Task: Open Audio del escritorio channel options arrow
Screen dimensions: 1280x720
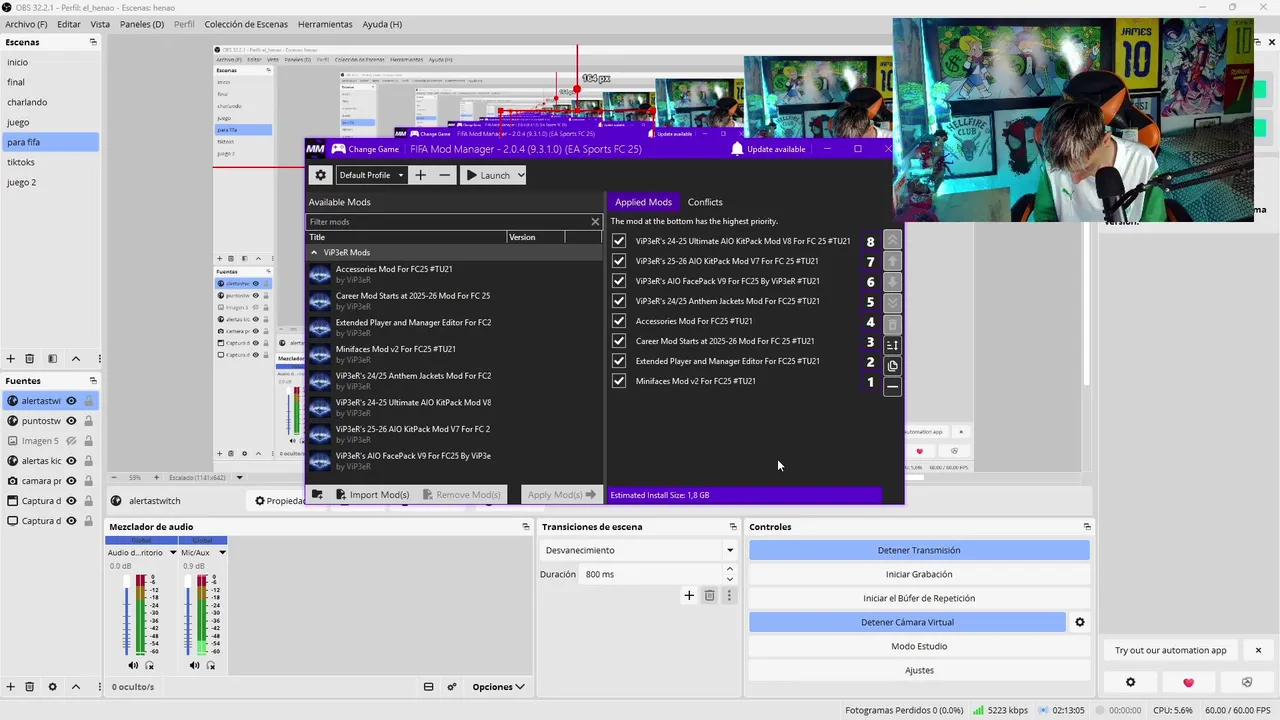Action: [173, 553]
